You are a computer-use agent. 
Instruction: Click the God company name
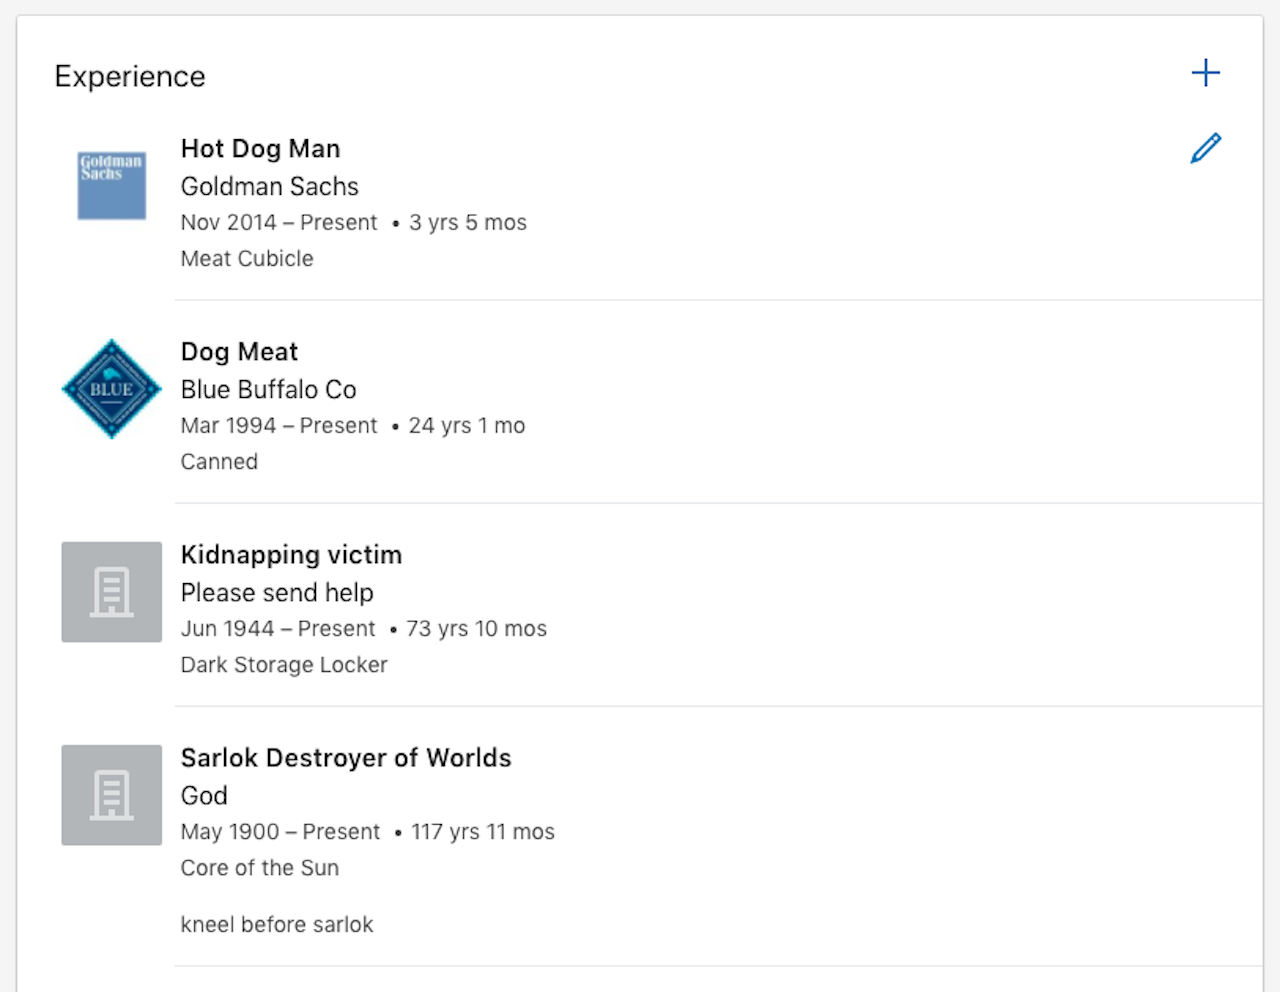(x=204, y=796)
